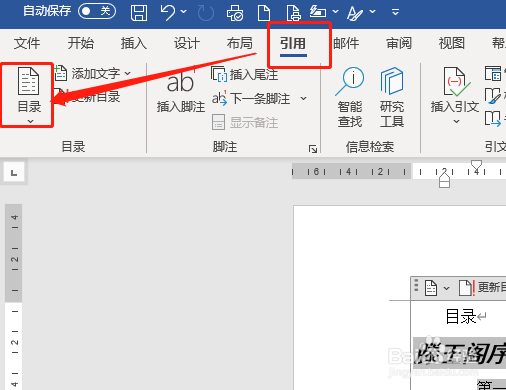Open the 脚注 dialog launcher
The image size is (506, 390).
coord(313,149)
